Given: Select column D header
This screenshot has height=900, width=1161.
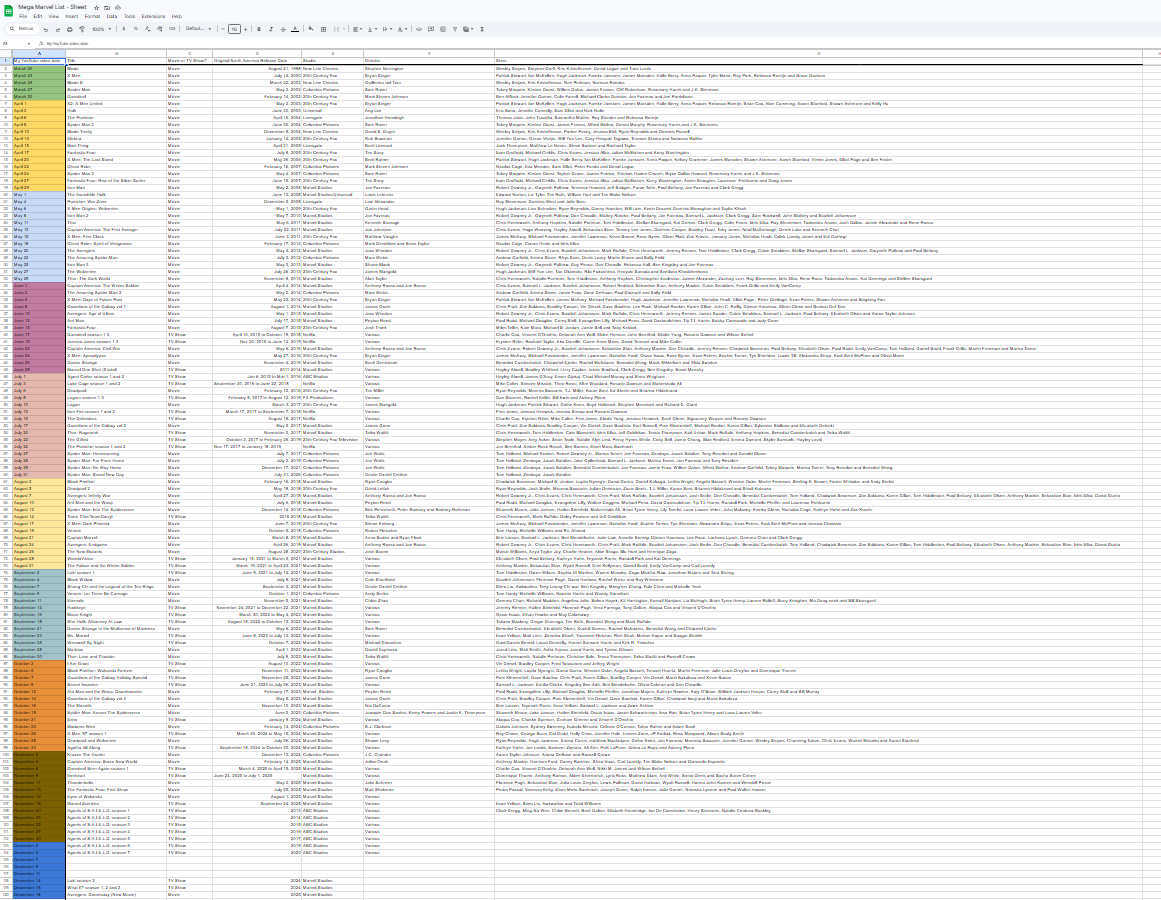Looking at the screenshot, I should pyautogui.click(x=257, y=53).
